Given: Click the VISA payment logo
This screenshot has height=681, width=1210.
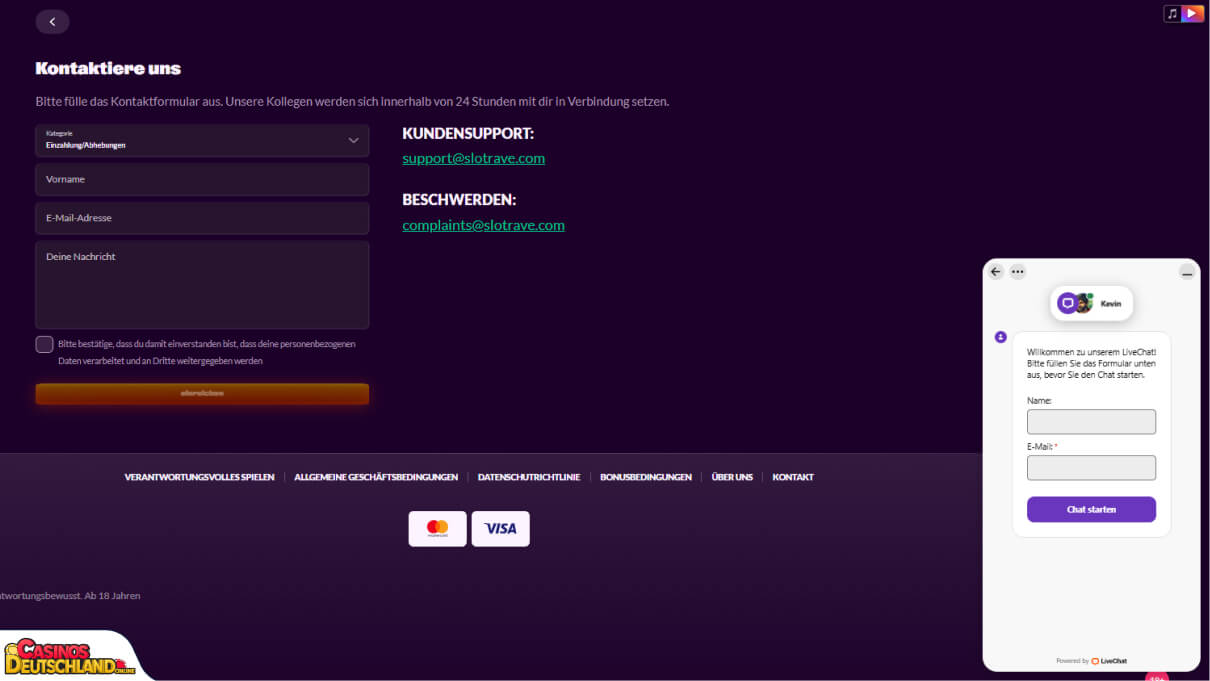Looking at the screenshot, I should [x=500, y=528].
